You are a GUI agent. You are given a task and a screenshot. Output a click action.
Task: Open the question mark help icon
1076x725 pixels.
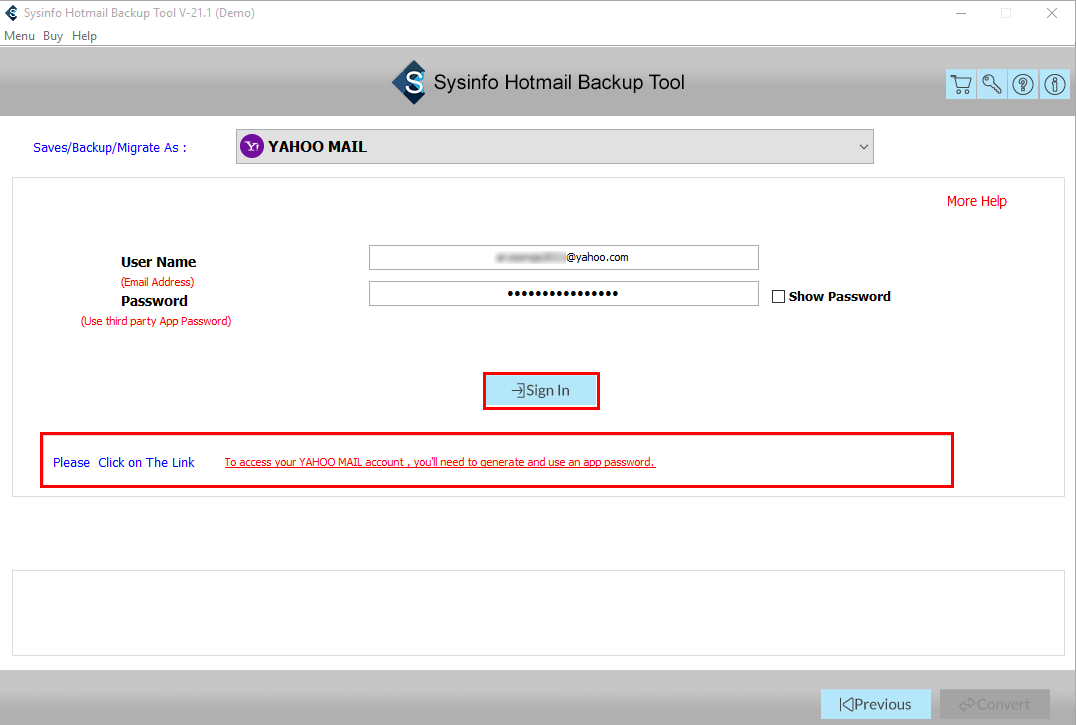(x=1023, y=84)
